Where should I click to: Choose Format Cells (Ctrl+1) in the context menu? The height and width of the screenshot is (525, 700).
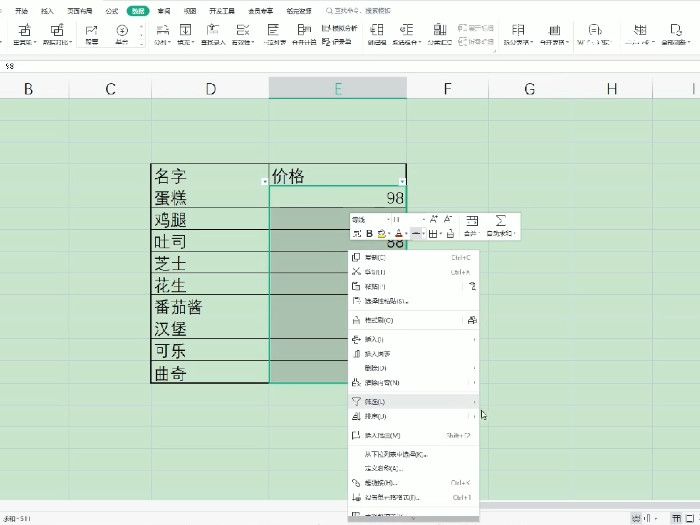tap(413, 497)
